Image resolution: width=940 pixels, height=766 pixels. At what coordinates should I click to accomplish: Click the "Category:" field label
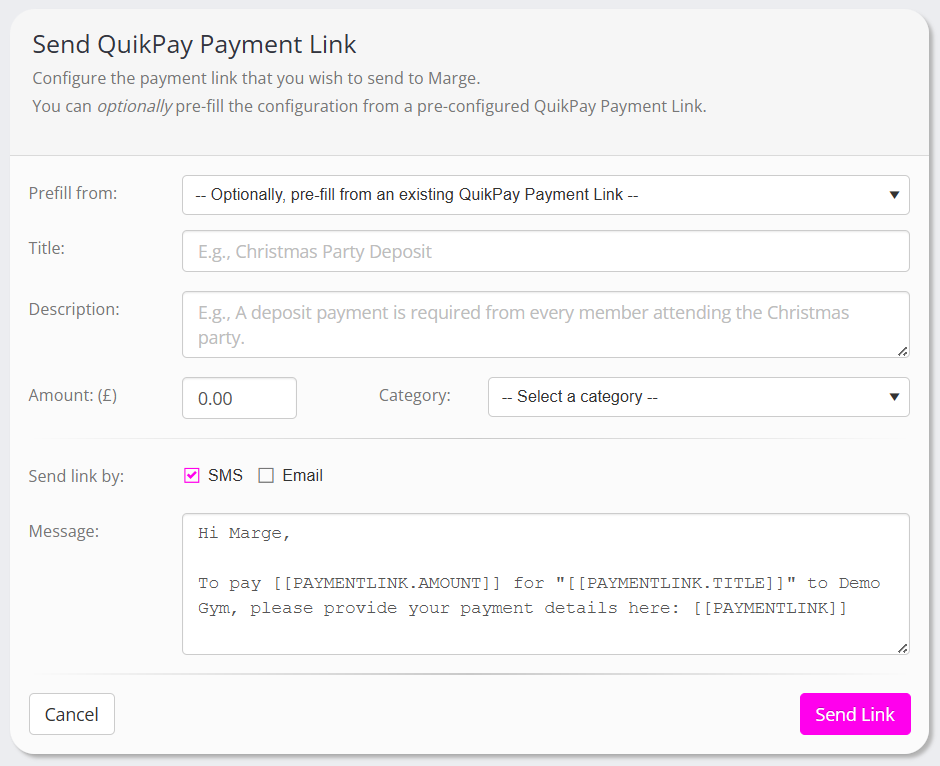pos(414,395)
